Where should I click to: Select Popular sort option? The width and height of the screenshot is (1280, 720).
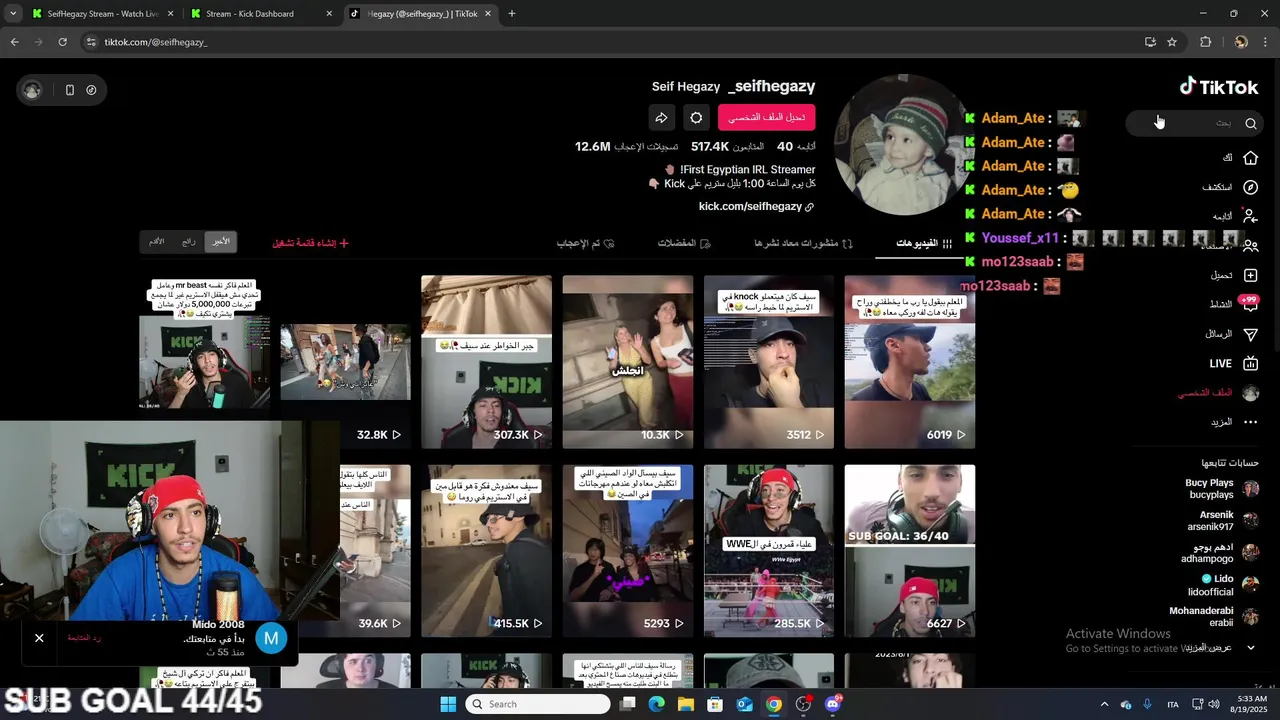tap(189, 242)
